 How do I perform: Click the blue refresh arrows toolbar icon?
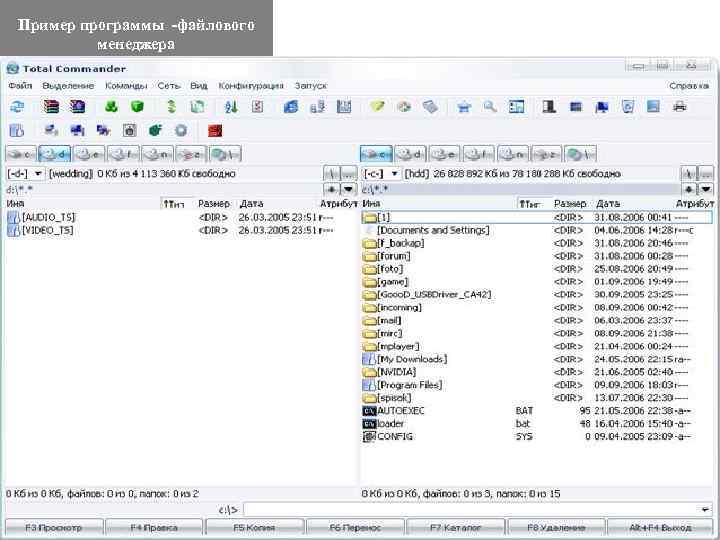17,107
